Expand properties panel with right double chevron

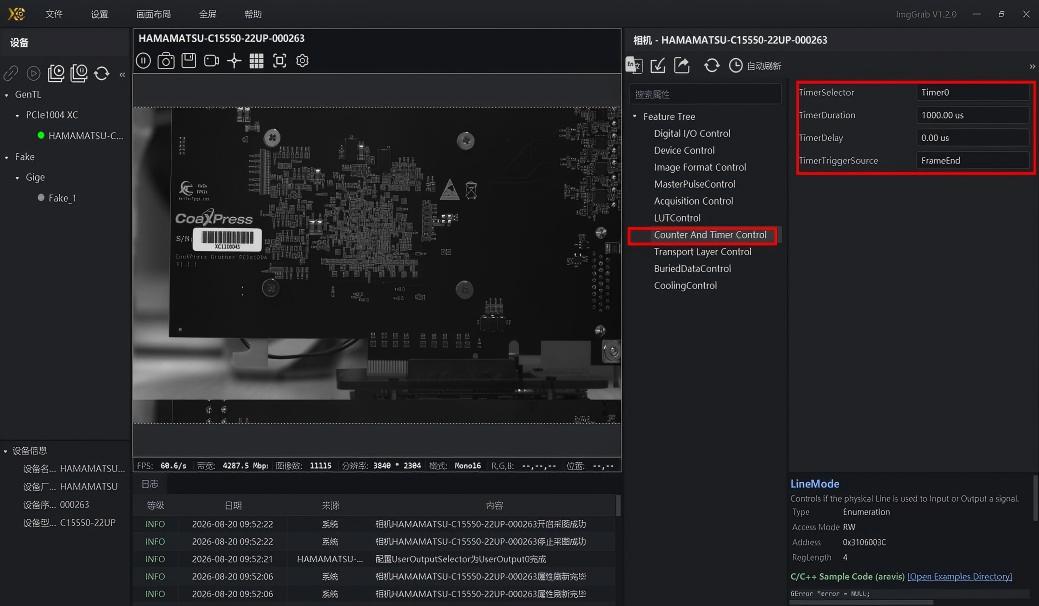[1032, 66]
